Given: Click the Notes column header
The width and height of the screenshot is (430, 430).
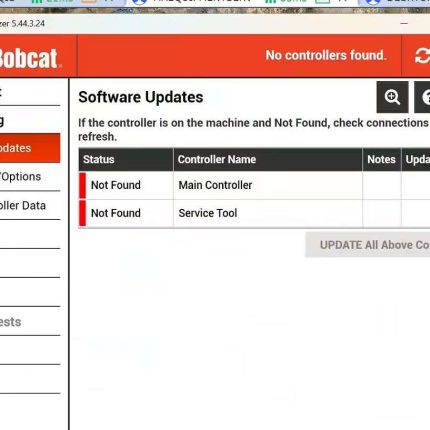Looking at the screenshot, I should coord(382,159).
